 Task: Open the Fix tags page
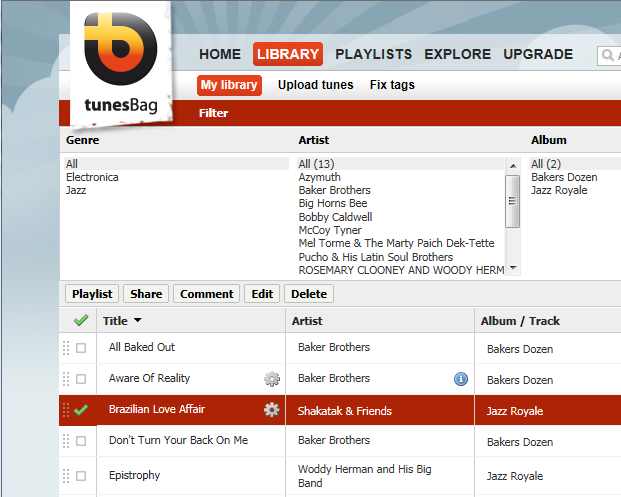click(392, 85)
